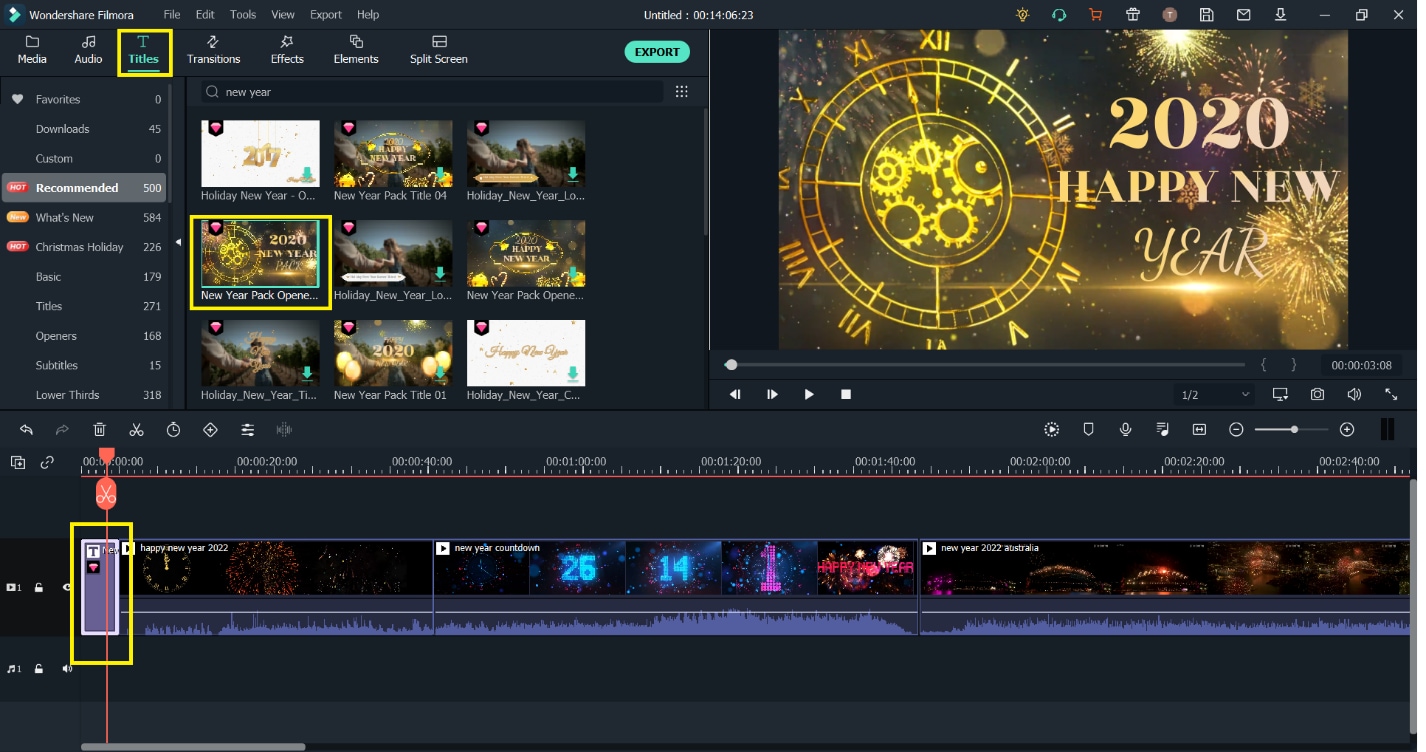Select the New Year Pack Title 01 thumbnail
The image size is (1426, 752).
click(x=393, y=353)
